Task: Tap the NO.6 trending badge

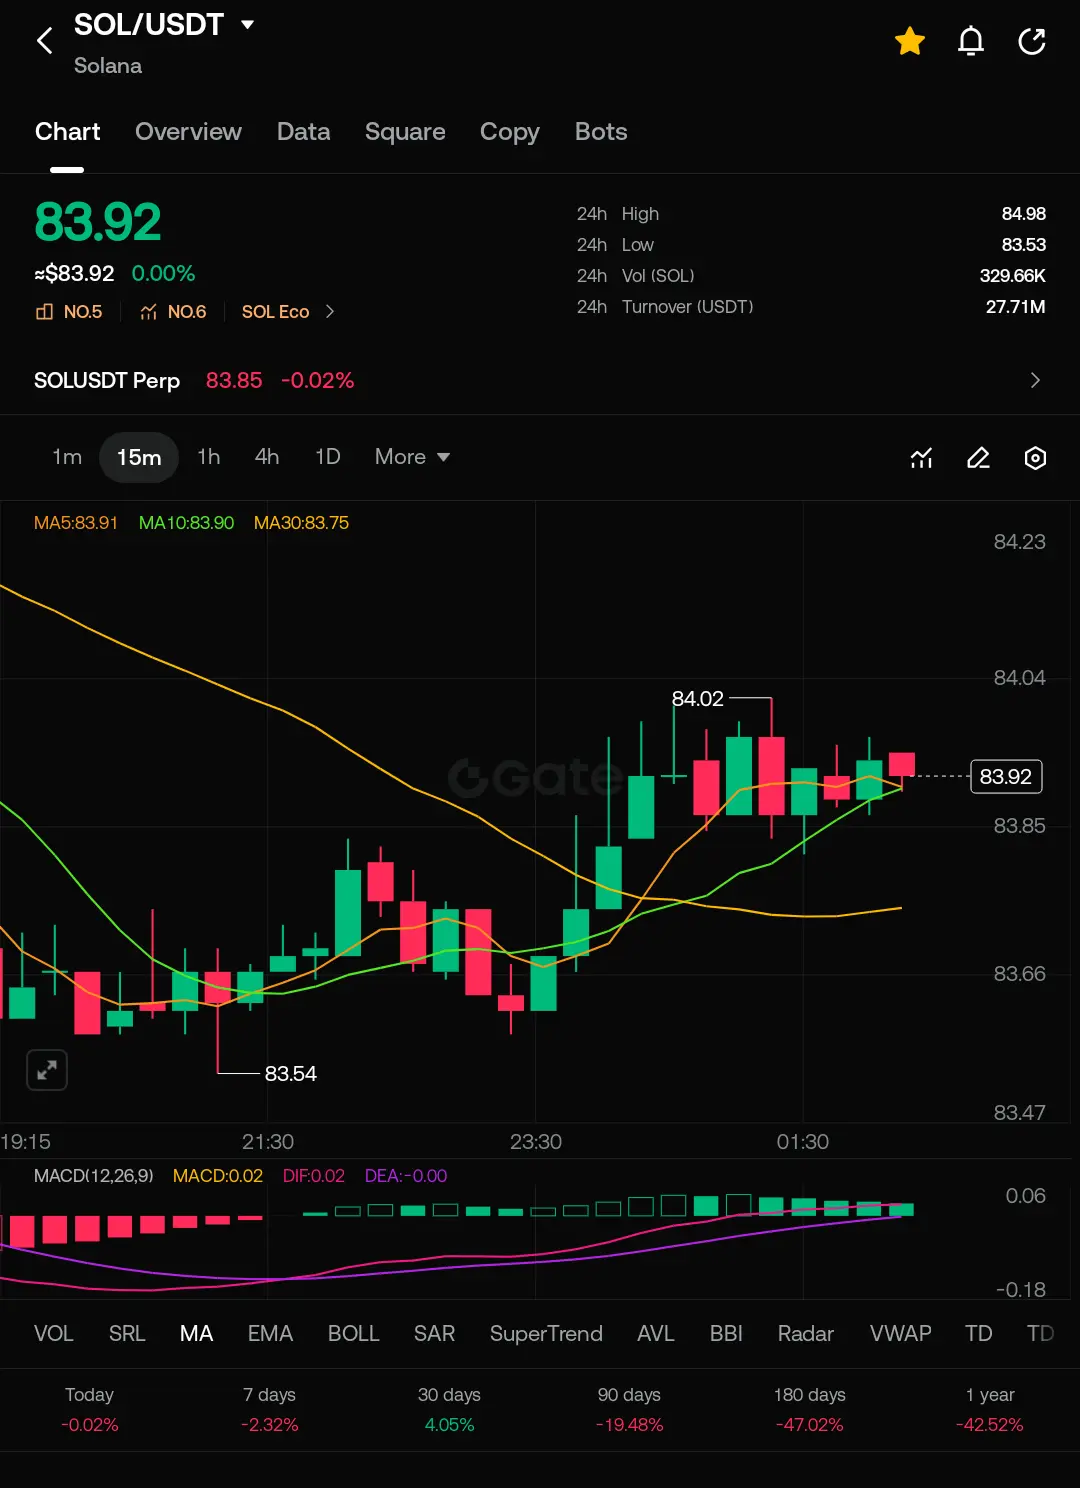Action: 173,312
